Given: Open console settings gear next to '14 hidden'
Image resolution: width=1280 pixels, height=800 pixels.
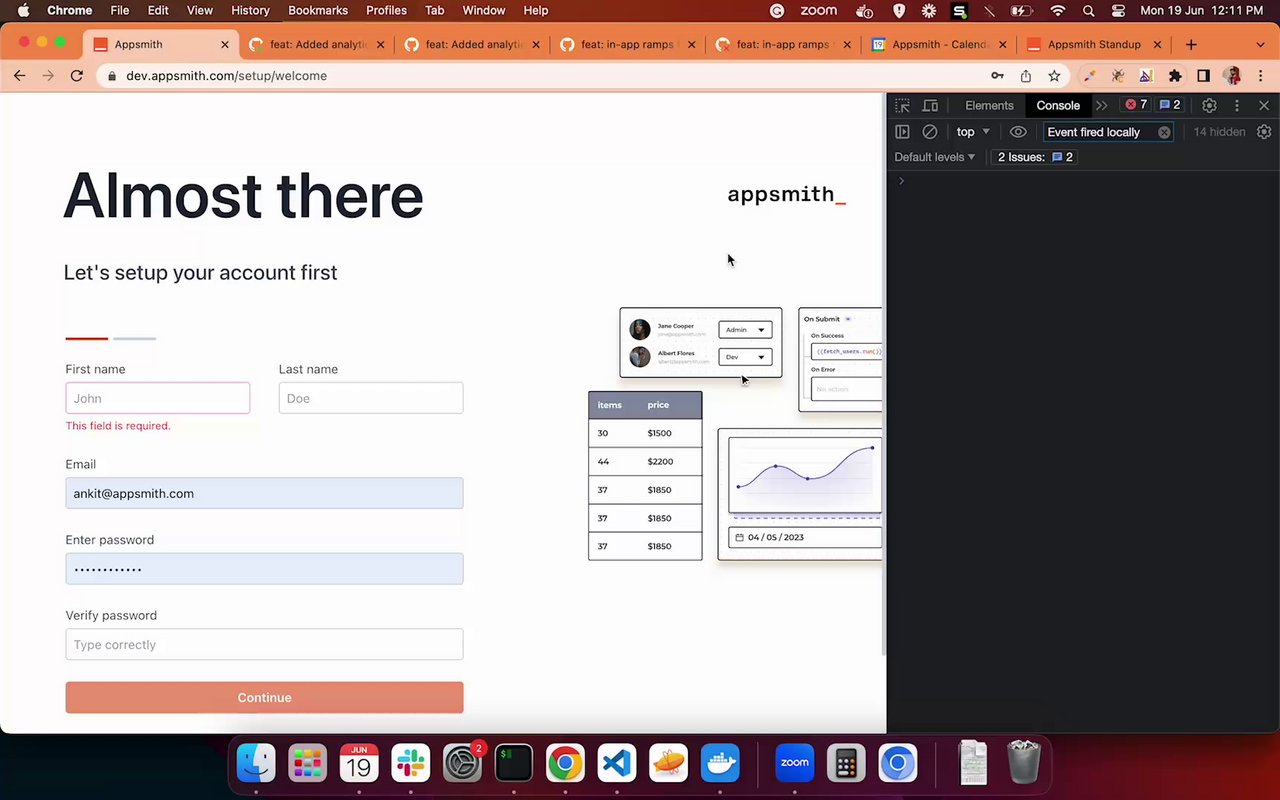Looking at the screenshot, I should coord(1264,132).
